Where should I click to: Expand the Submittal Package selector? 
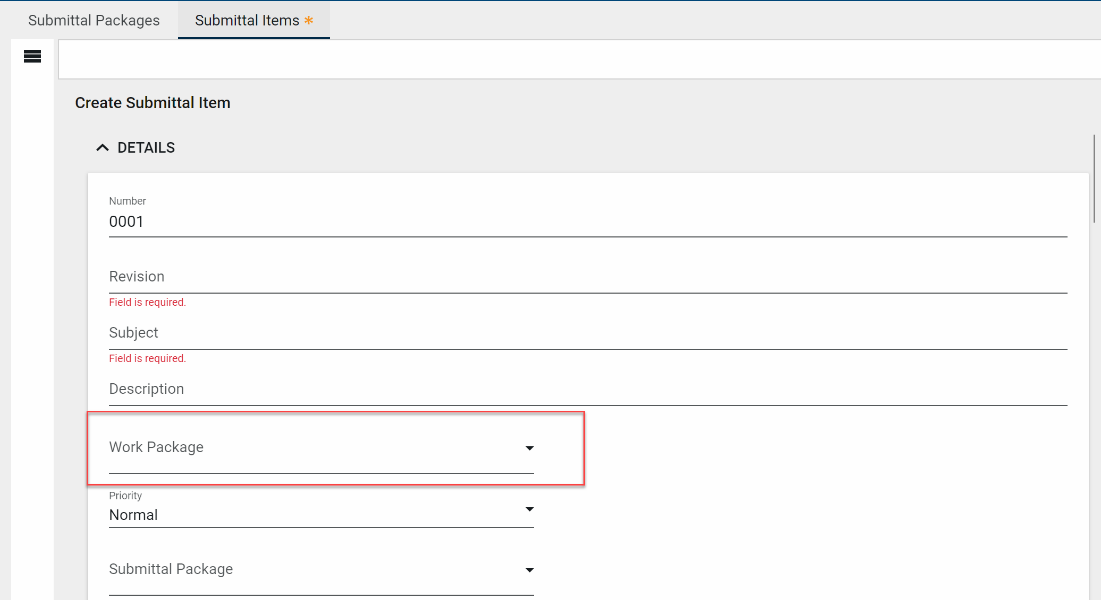[310, 570]
